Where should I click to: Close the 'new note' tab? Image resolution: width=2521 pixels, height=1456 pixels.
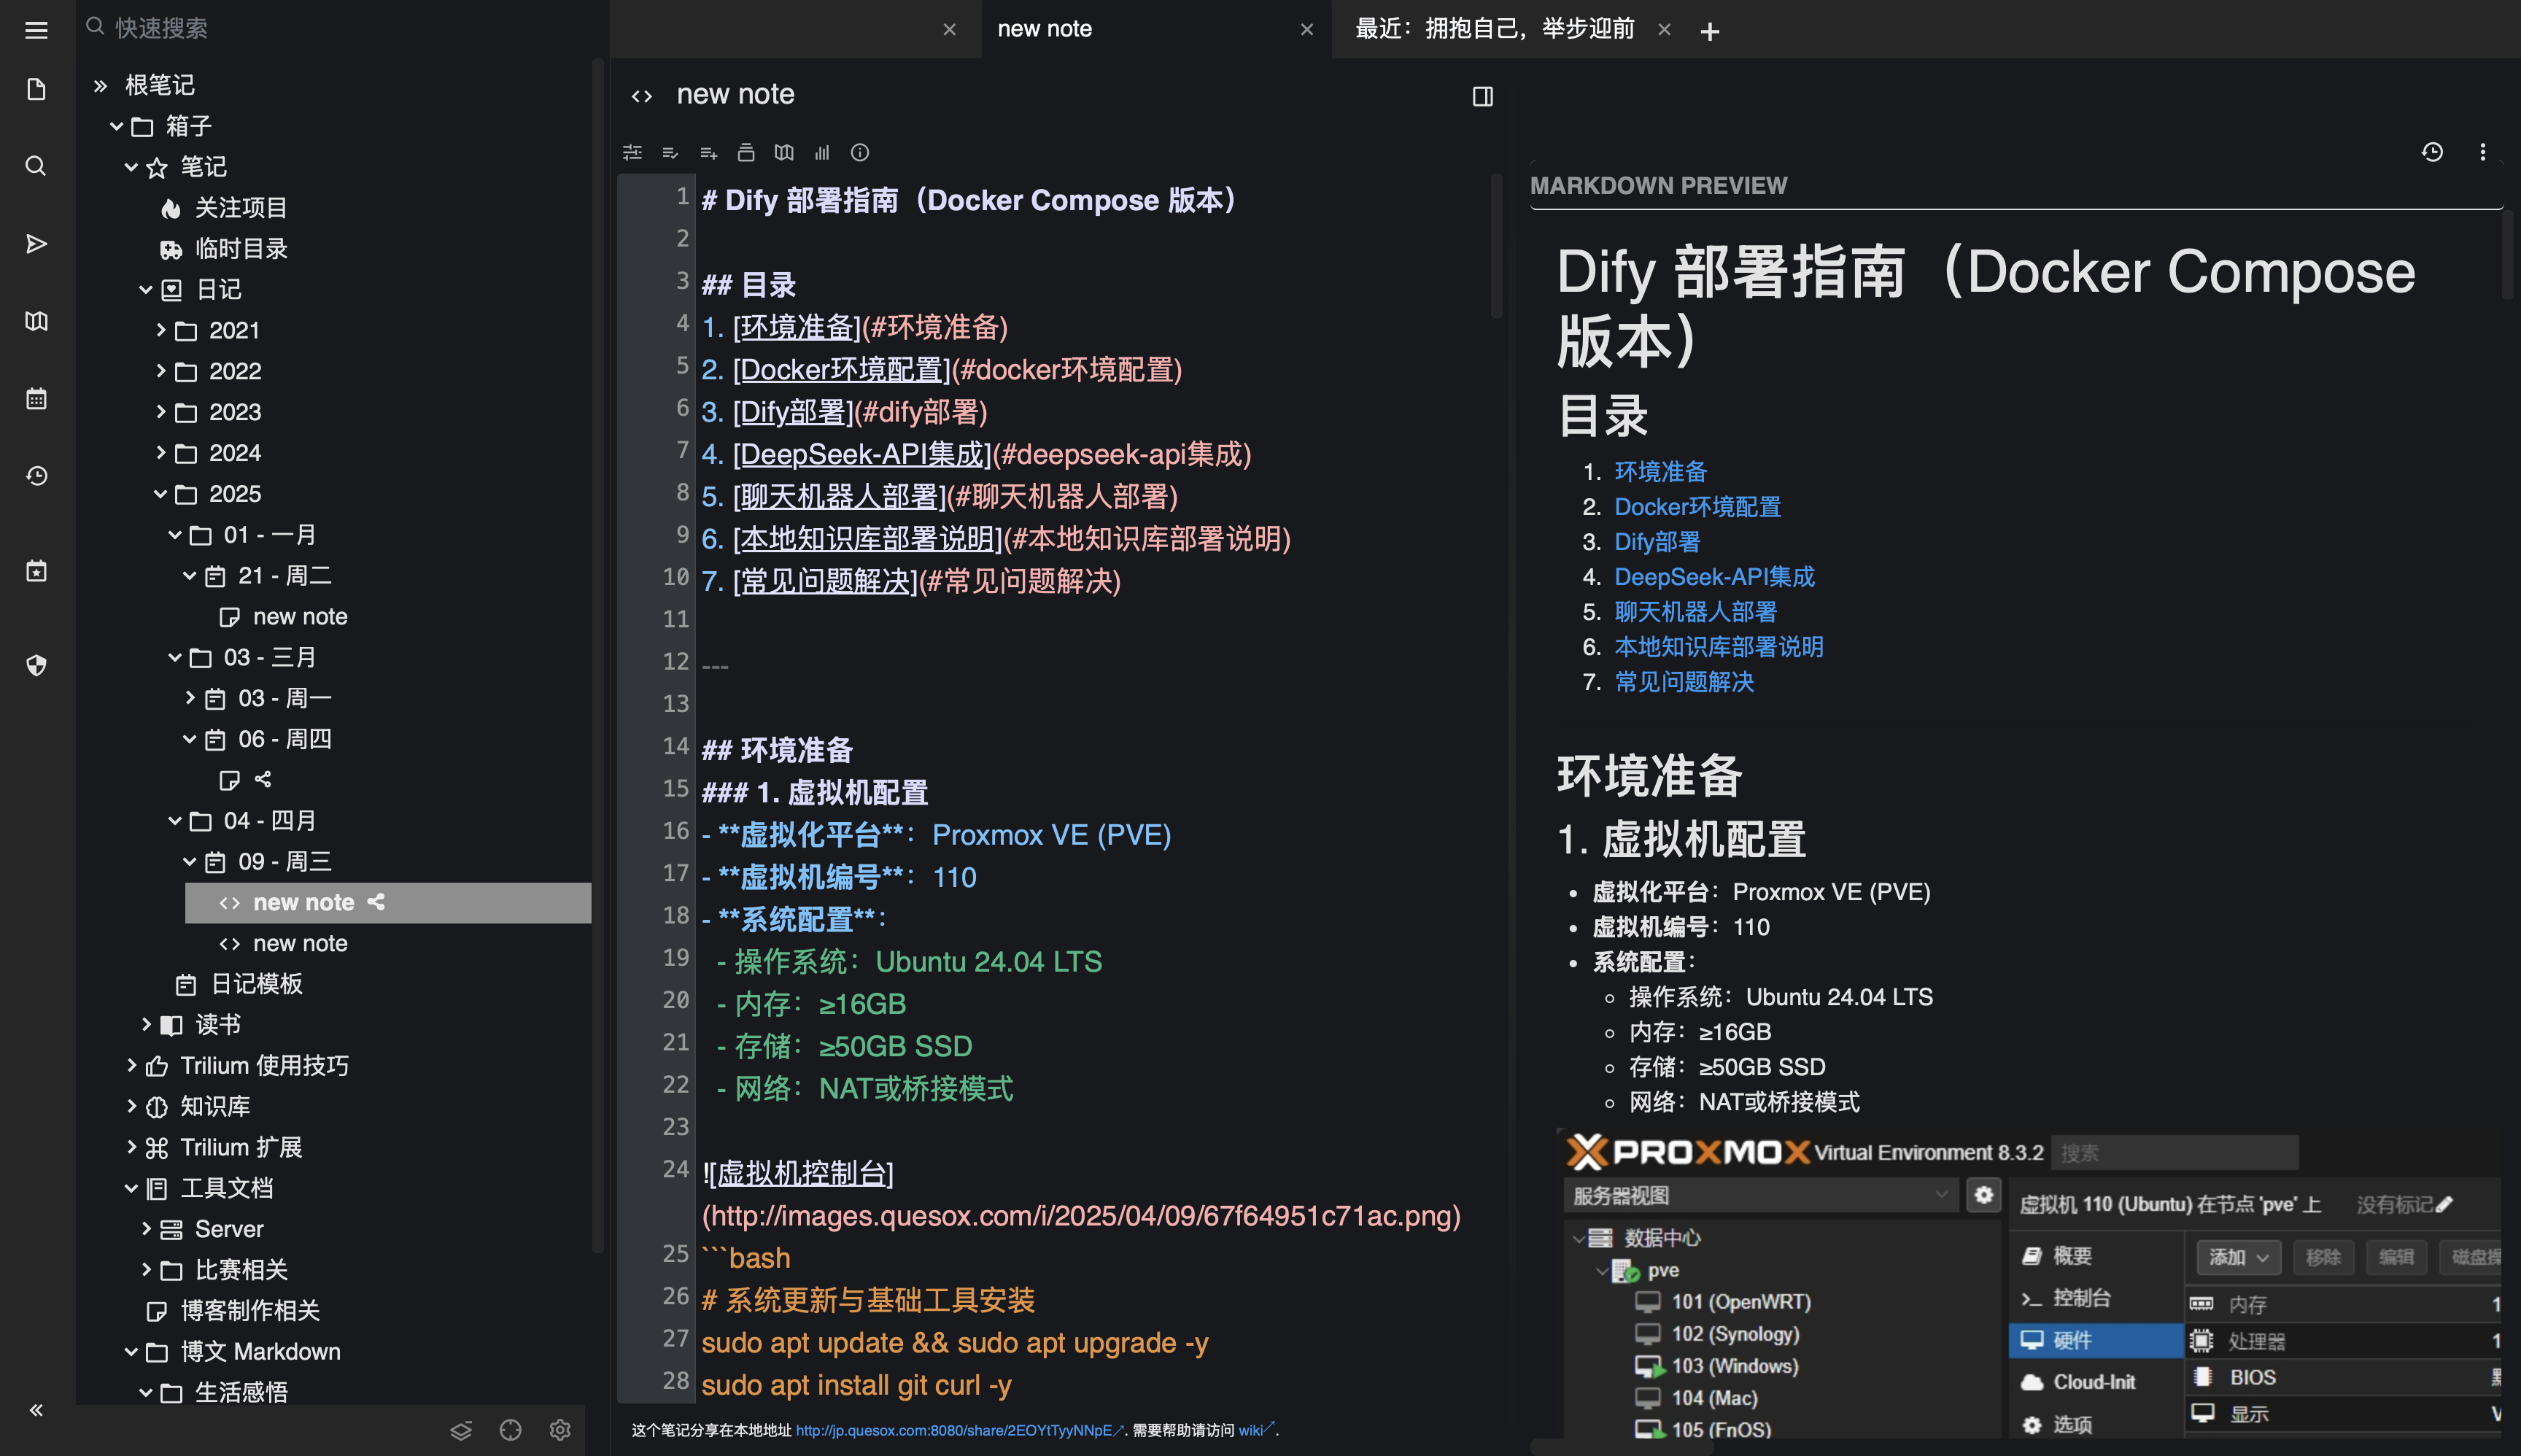(1306, 30)
